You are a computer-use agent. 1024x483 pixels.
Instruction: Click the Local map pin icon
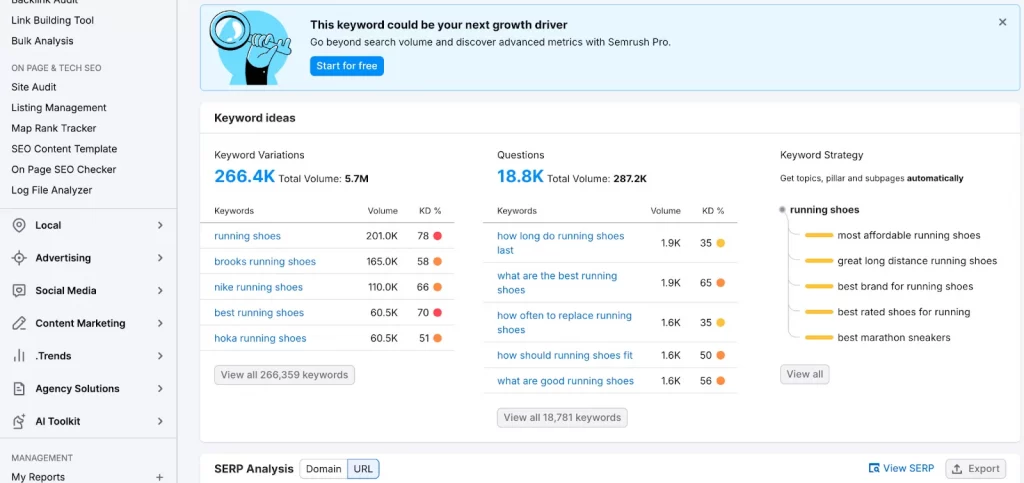coord(19,225)
